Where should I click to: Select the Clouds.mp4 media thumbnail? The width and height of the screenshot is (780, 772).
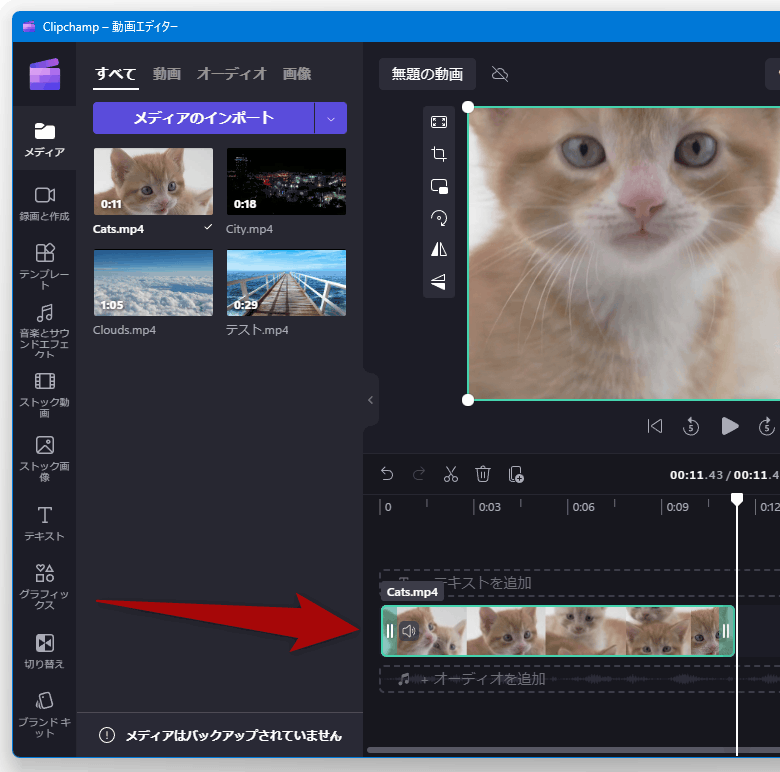[153, 283]
